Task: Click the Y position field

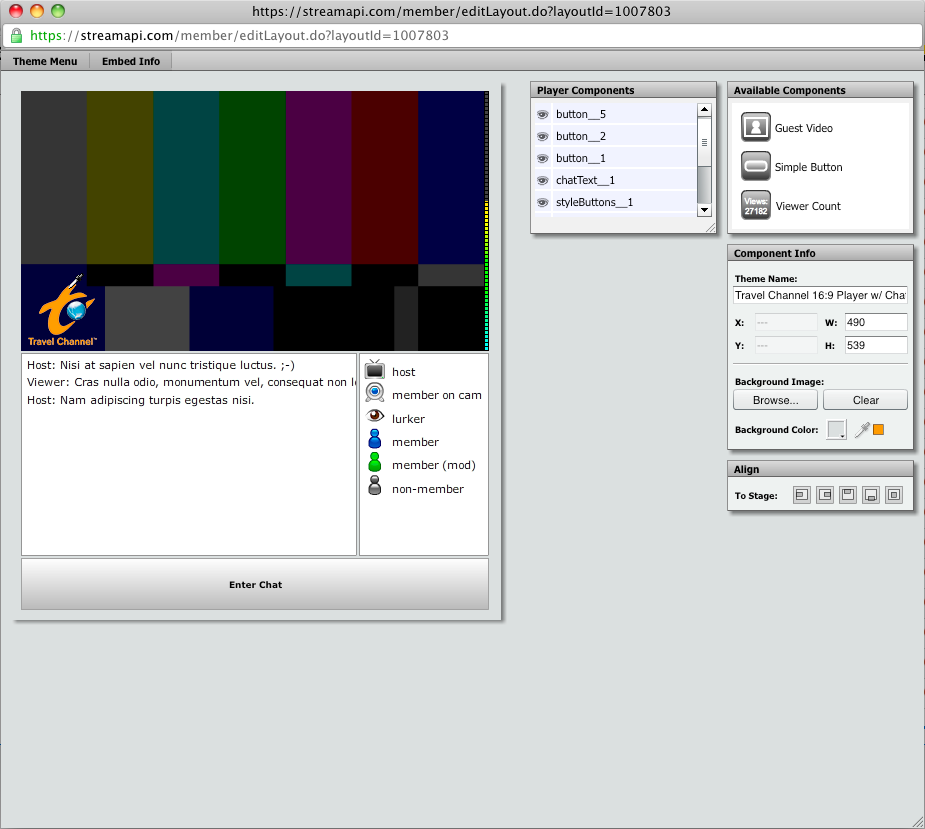Action: 786,345
